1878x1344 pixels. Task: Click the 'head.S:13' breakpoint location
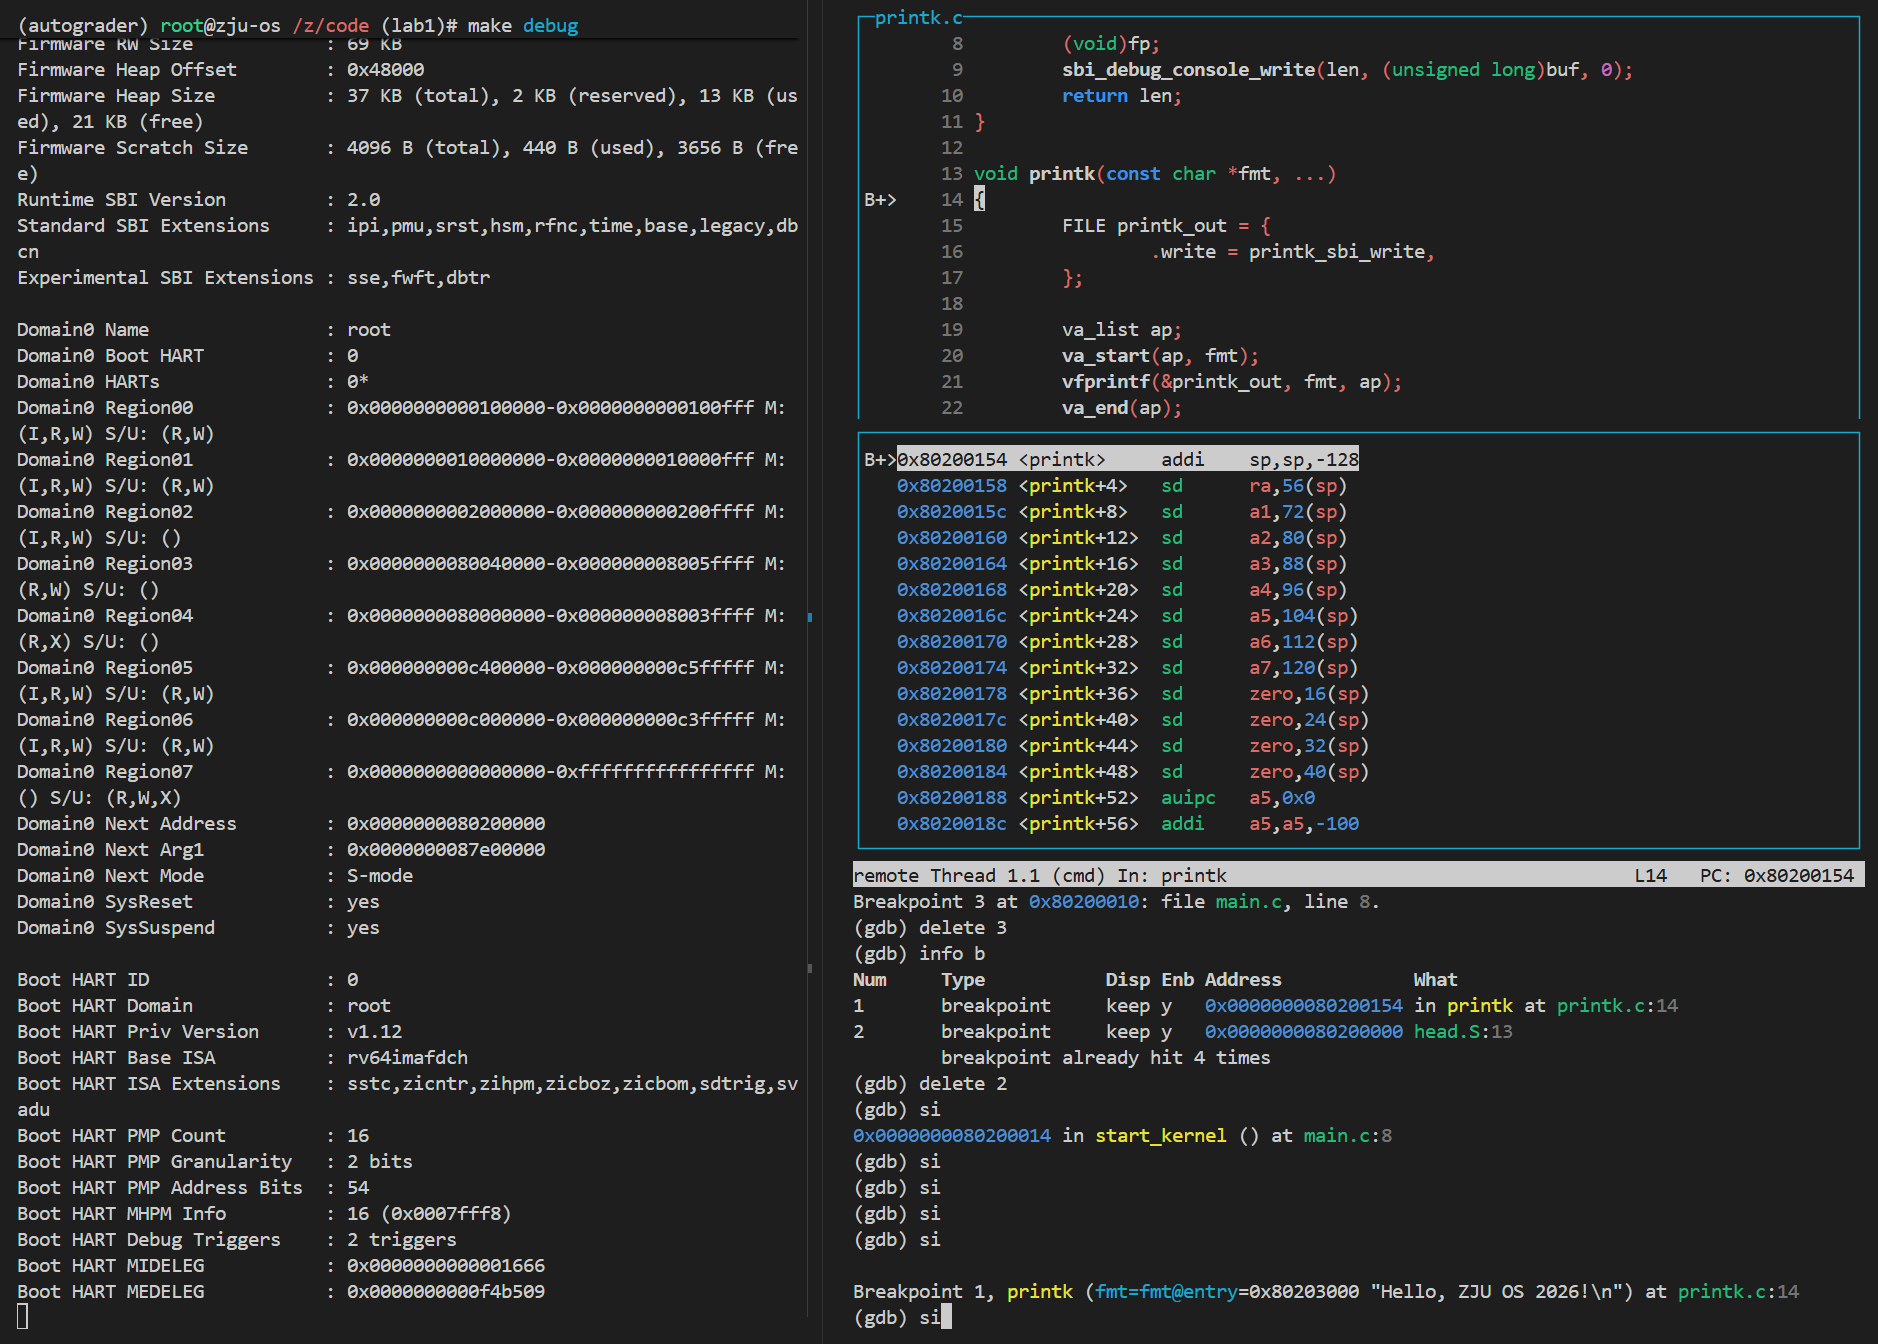[1463, 1032]
